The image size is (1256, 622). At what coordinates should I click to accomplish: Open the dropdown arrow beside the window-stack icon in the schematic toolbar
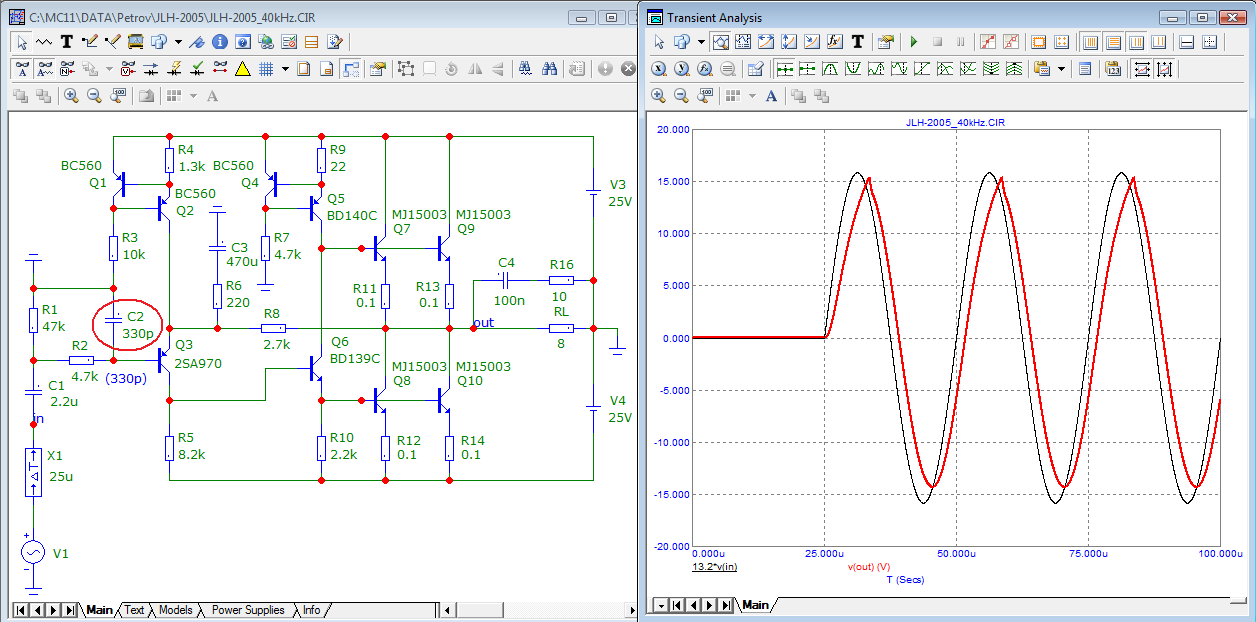(x=178, y=42)
